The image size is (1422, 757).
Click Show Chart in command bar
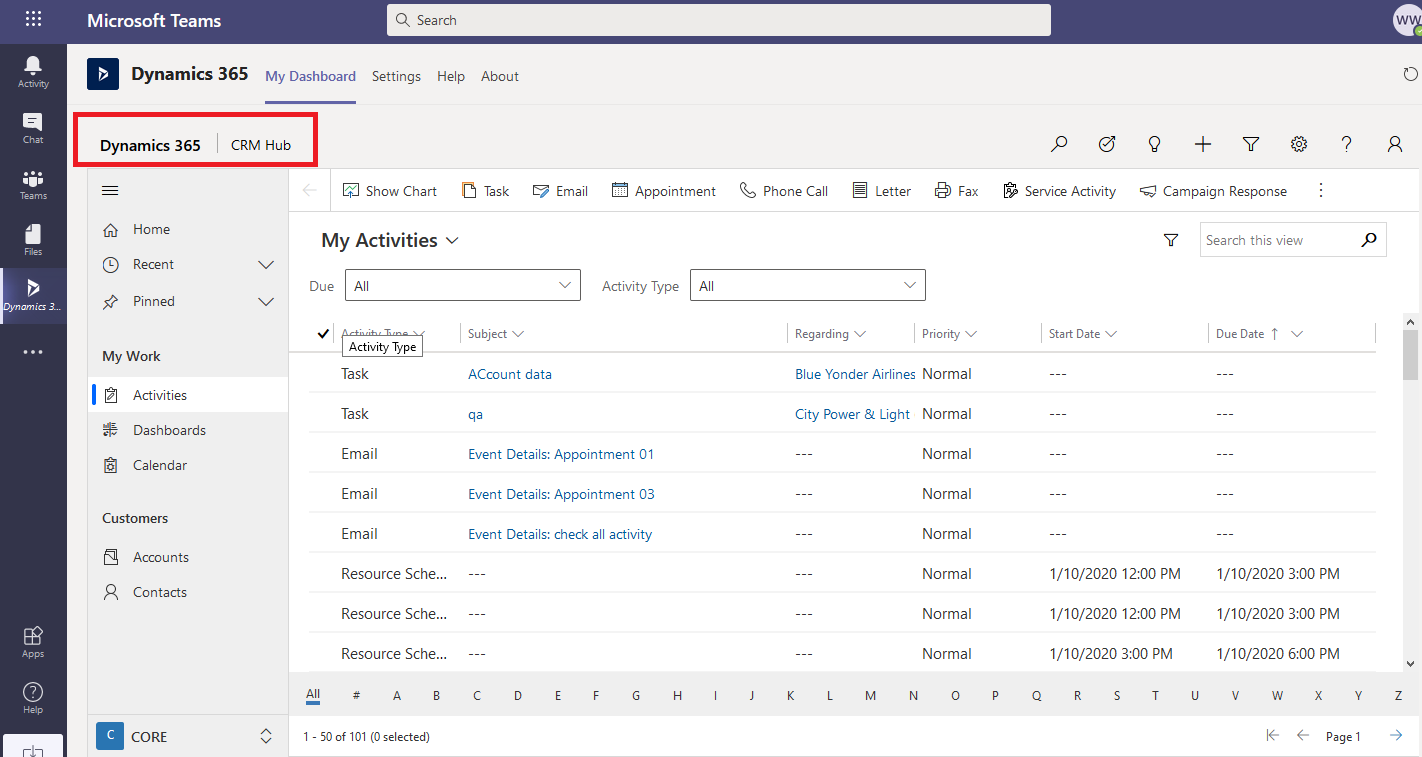click(x=390, y=191)
